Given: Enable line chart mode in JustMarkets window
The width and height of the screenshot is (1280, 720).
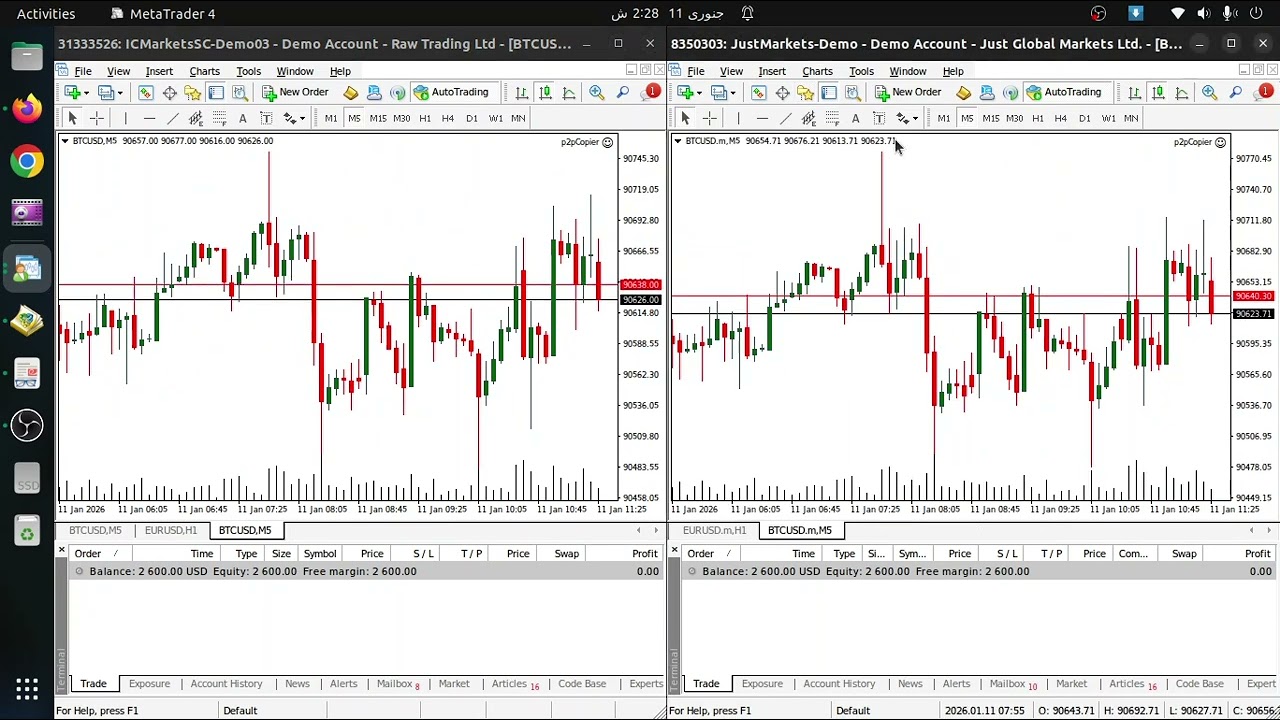Looking at the screenshot, I should coord(1182,92).
